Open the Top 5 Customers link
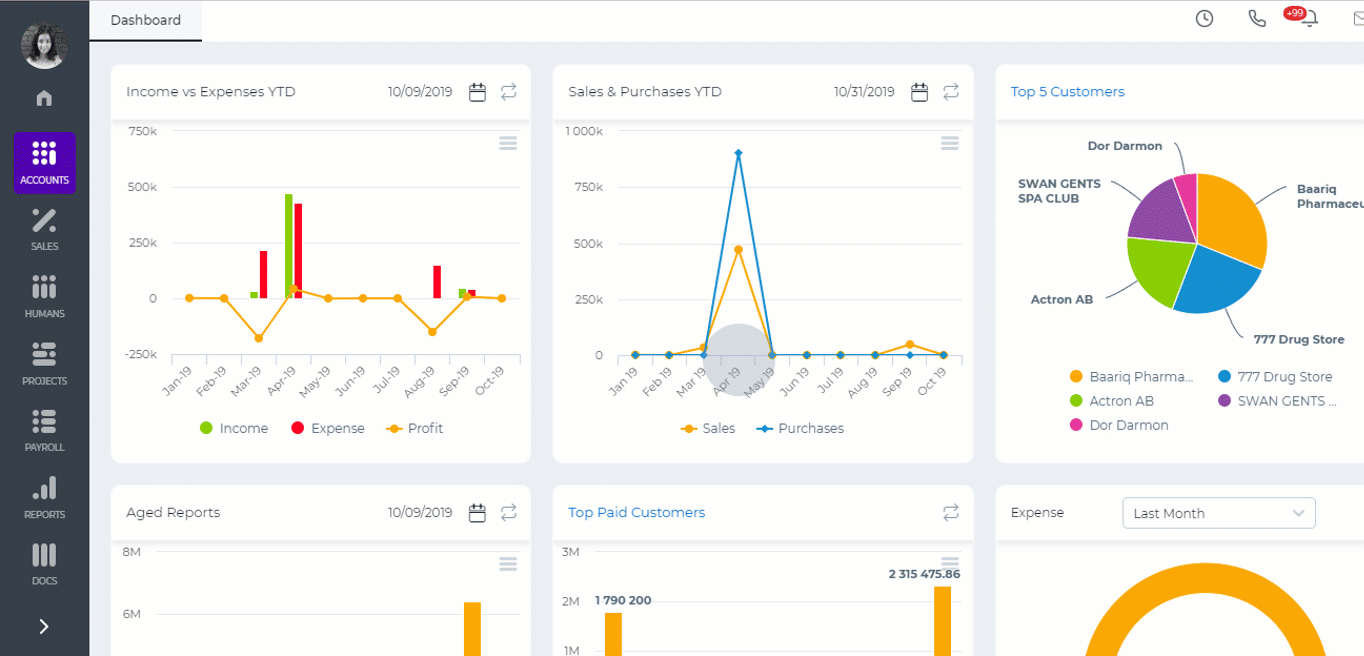Screen dimensions: 1364x656 [1067, 92]
